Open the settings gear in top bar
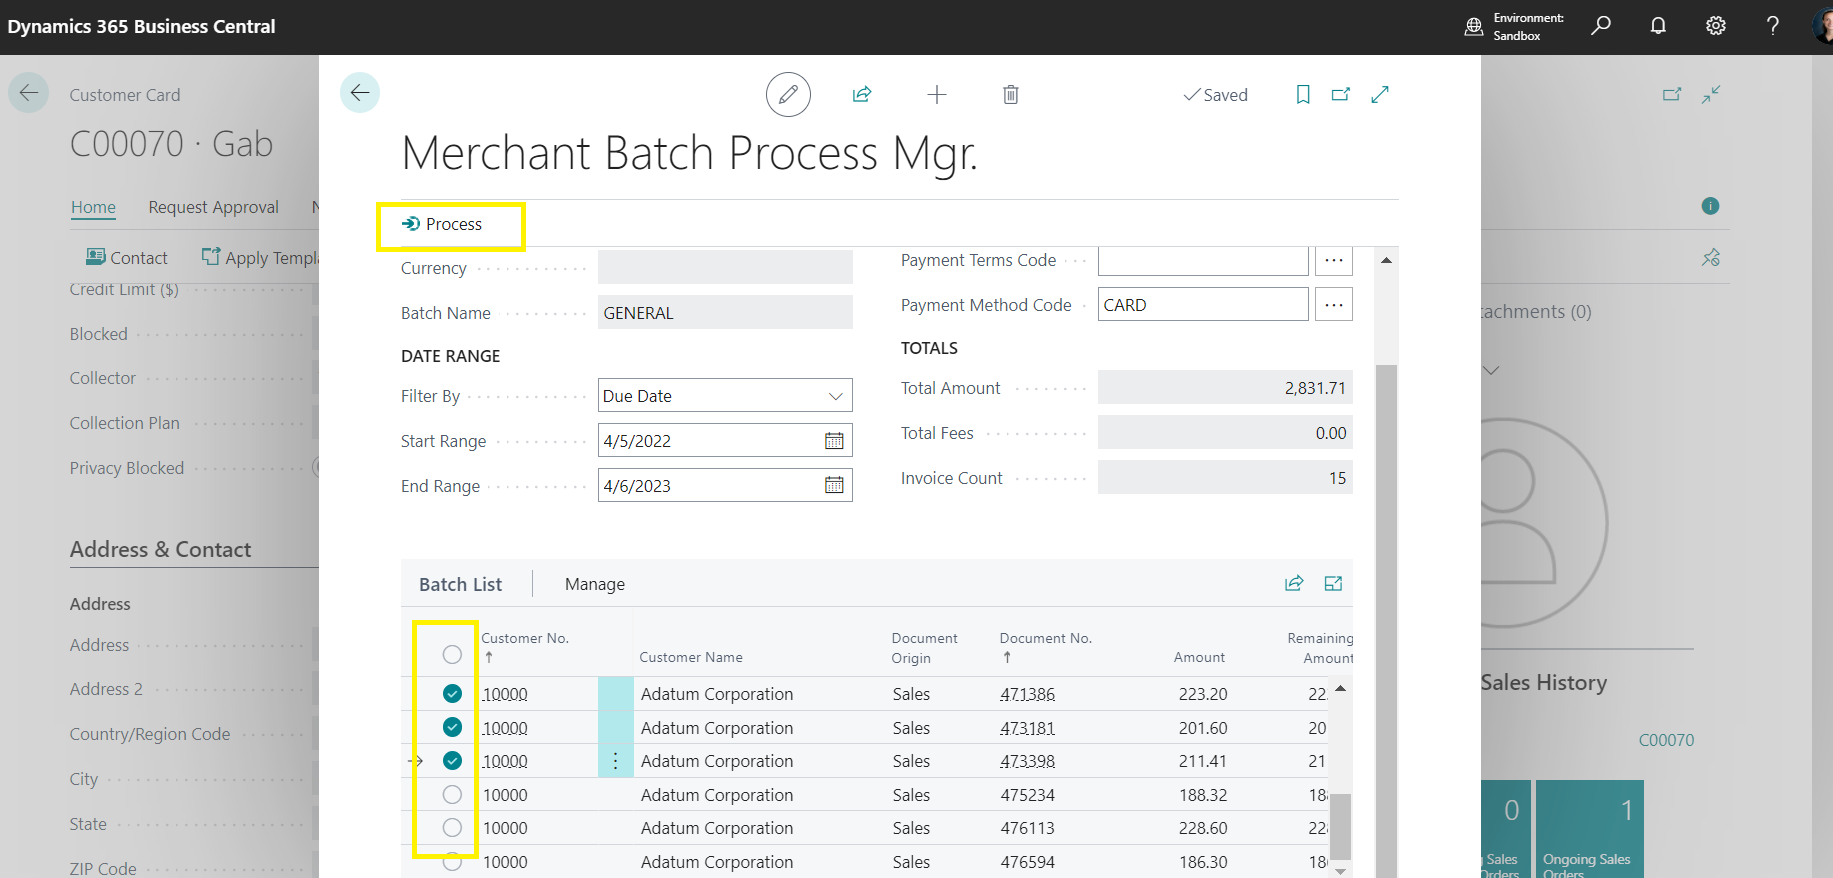The height and width of the screenshot is (878, 1833). 1716,26
